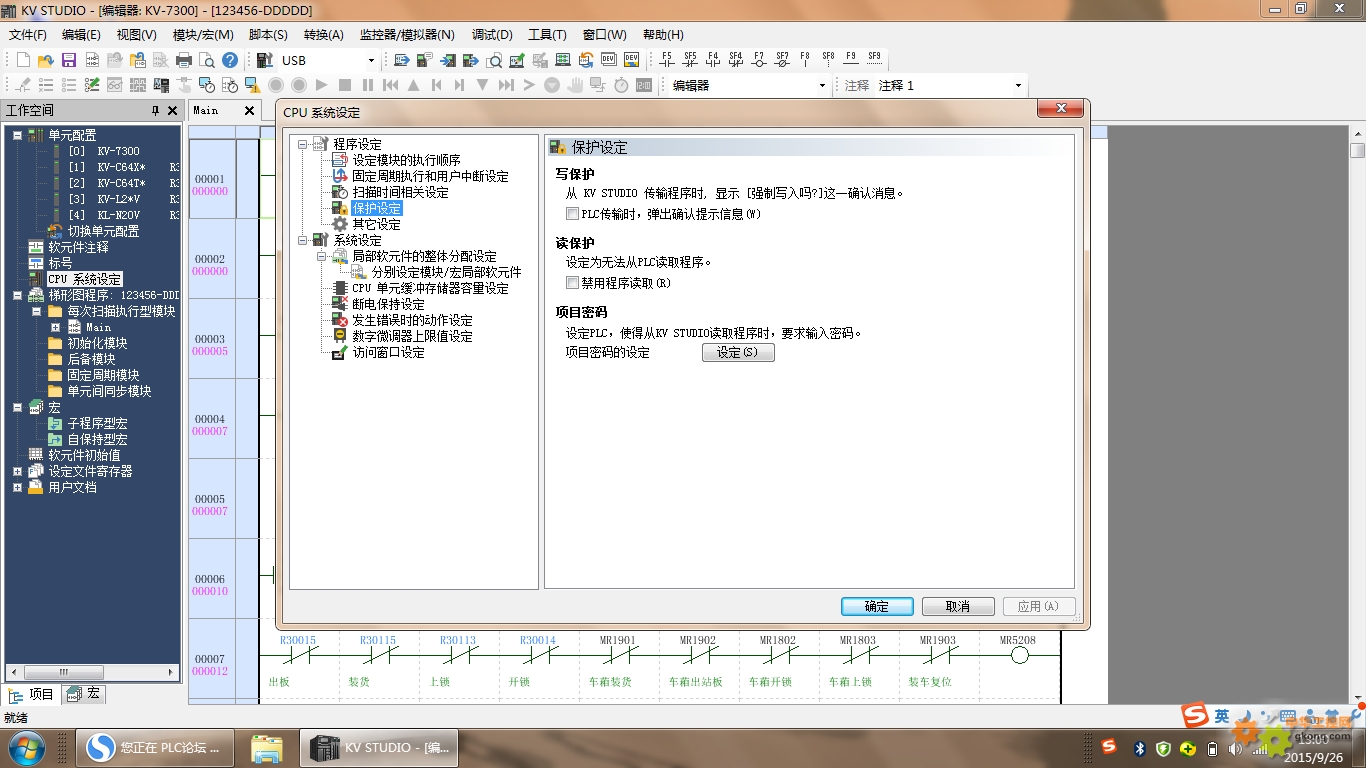Click the Transfer to PLC icon
Image resolution: width=1366 pixels, height=768 pixels.
click(x=448, y=60)
